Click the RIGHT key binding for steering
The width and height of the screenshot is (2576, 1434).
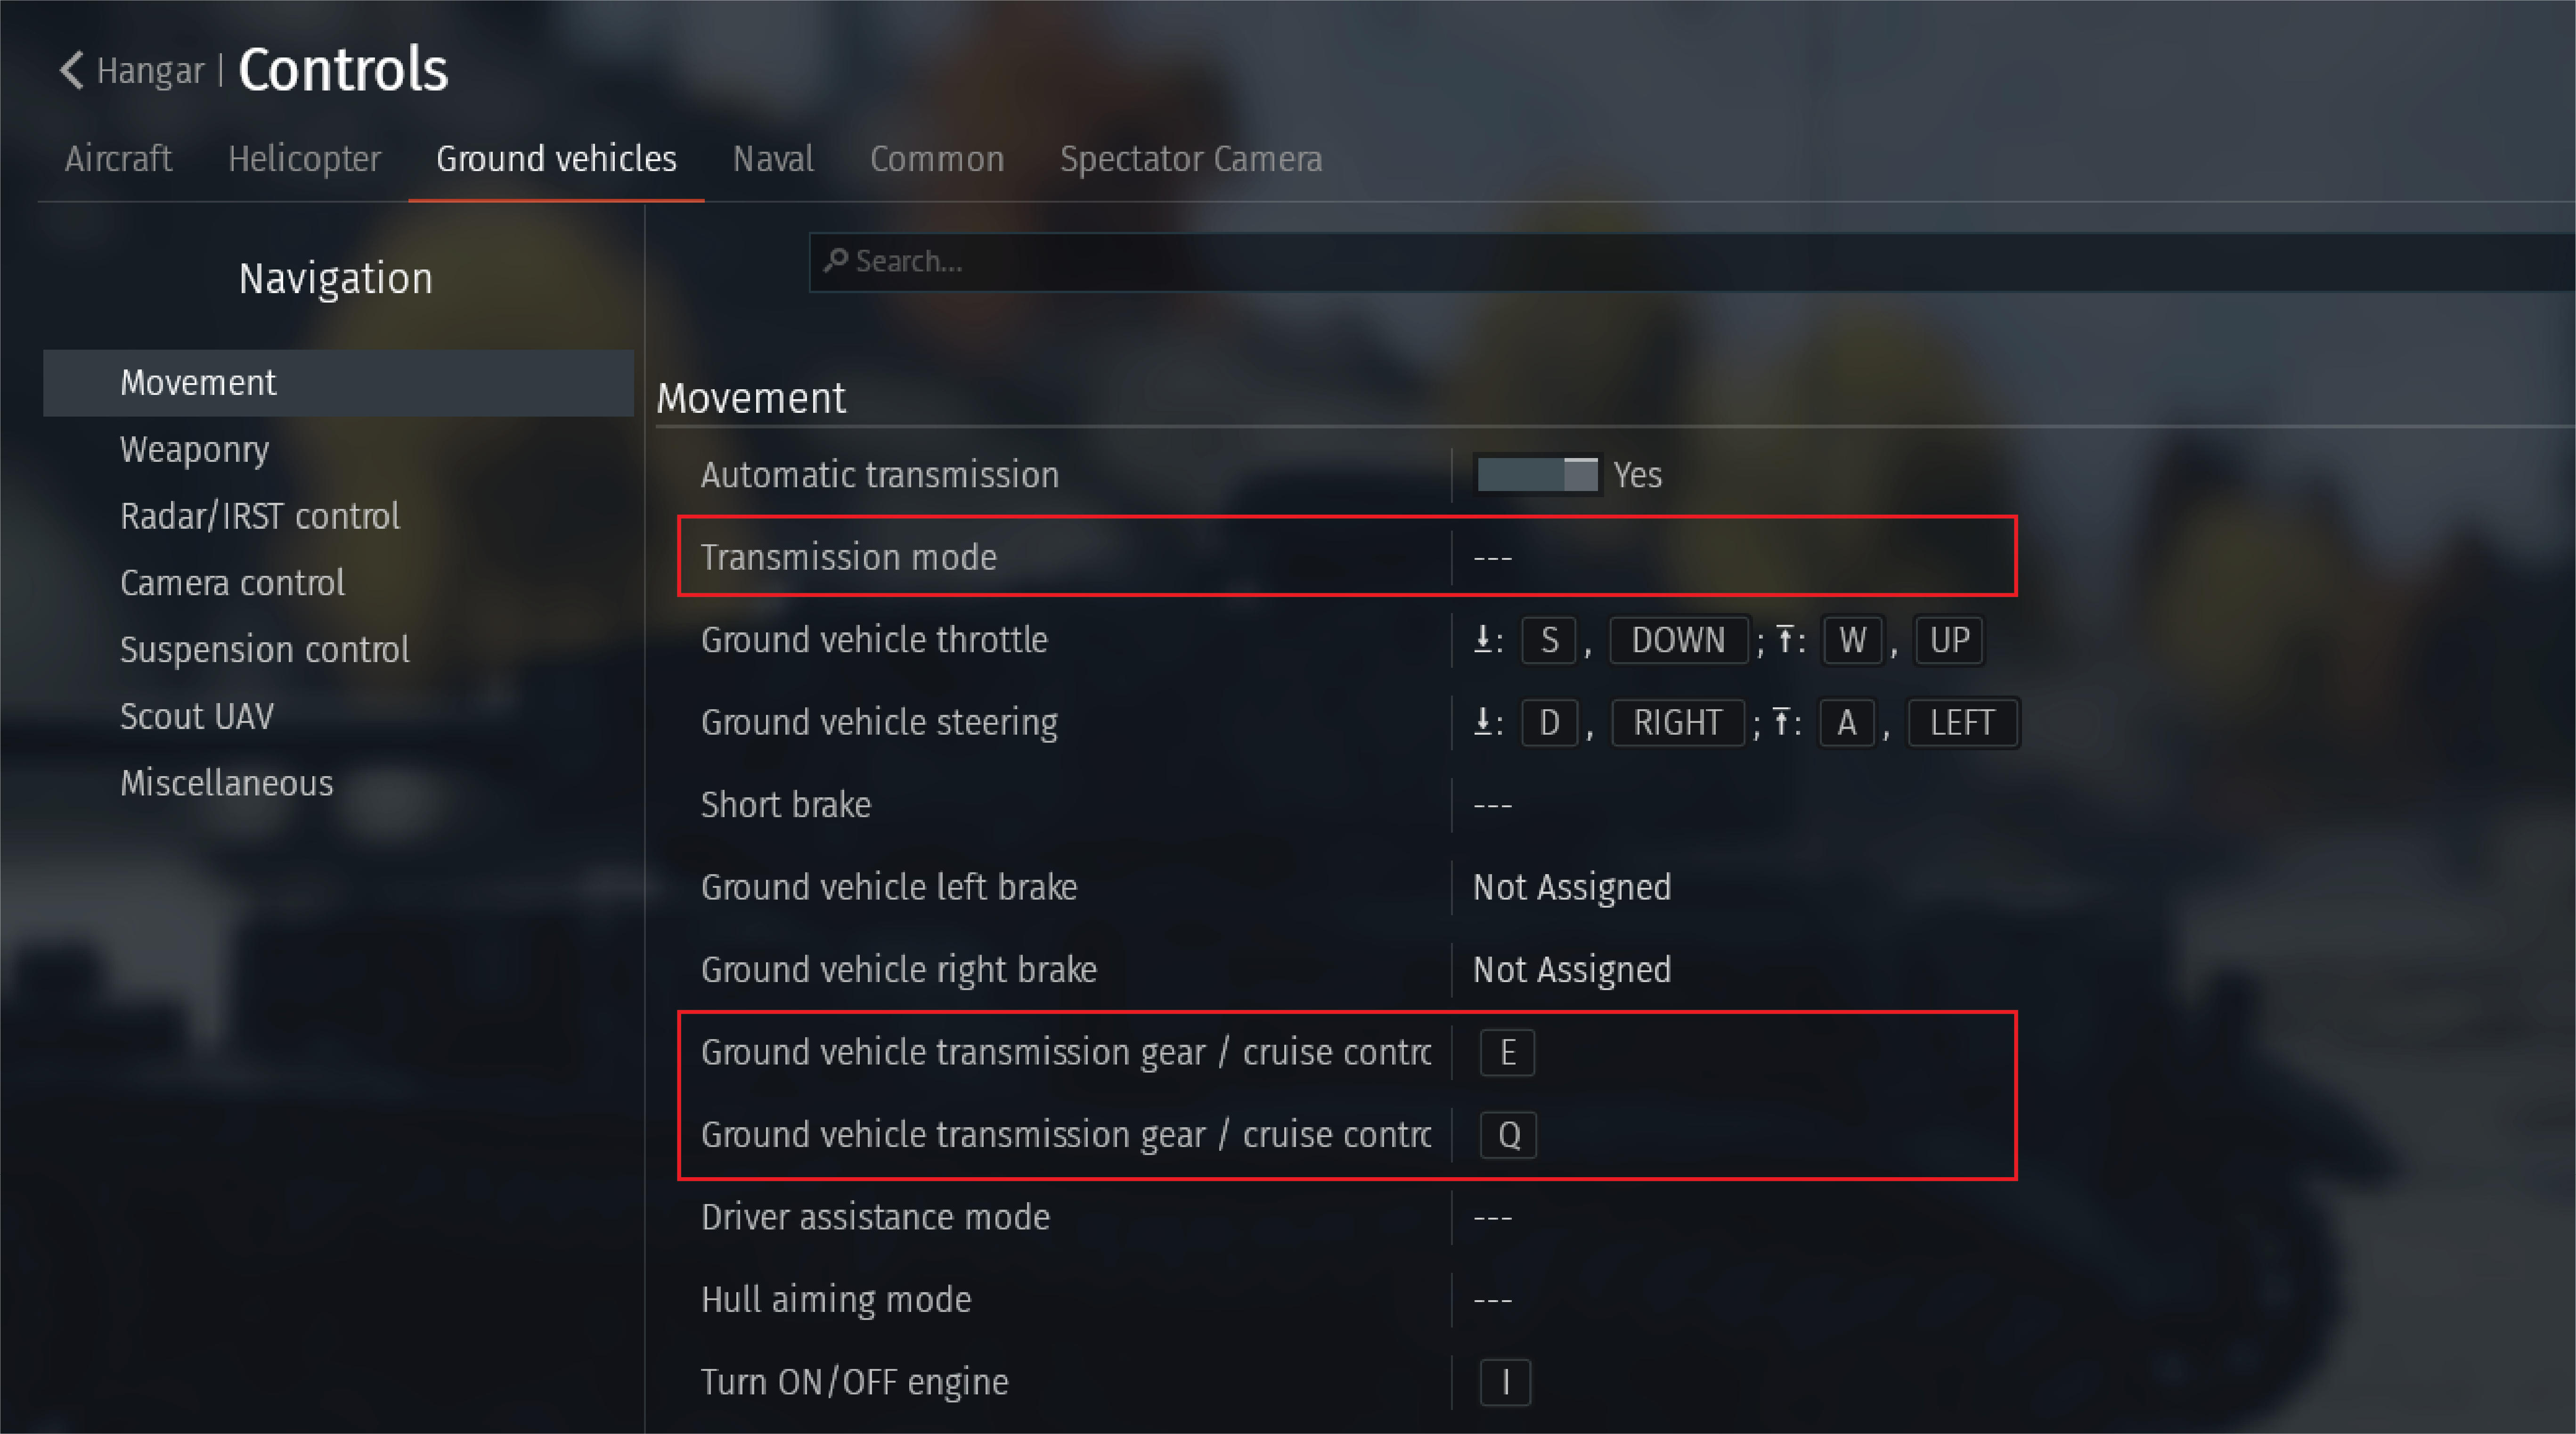tap(1677, 722)
